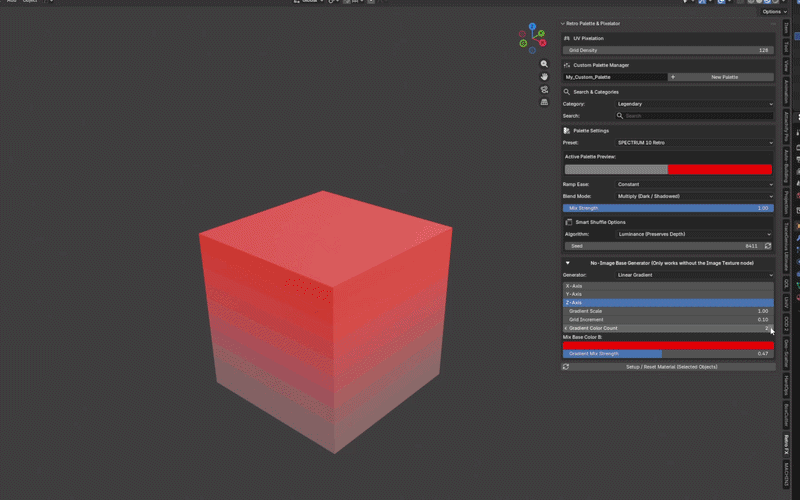800x500 pixels.
Task: Randomize seed with the refresh icon
Action: (x=768, y=246)
